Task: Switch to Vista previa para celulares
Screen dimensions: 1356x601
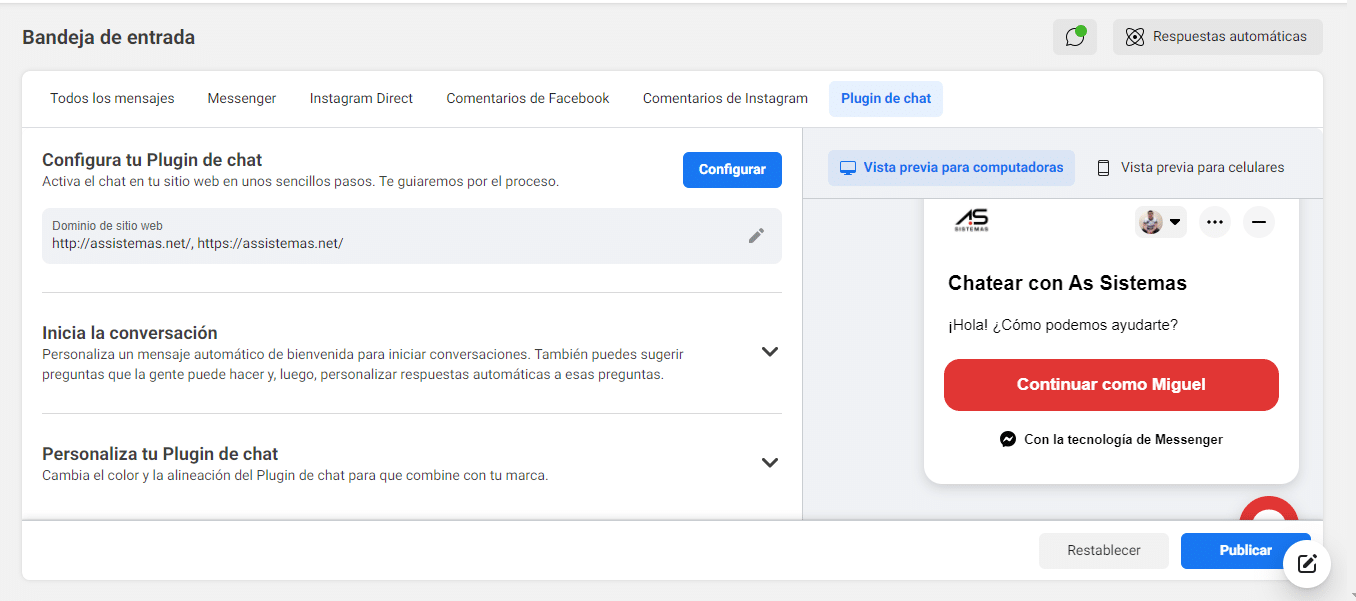Action: point(1190,168)
